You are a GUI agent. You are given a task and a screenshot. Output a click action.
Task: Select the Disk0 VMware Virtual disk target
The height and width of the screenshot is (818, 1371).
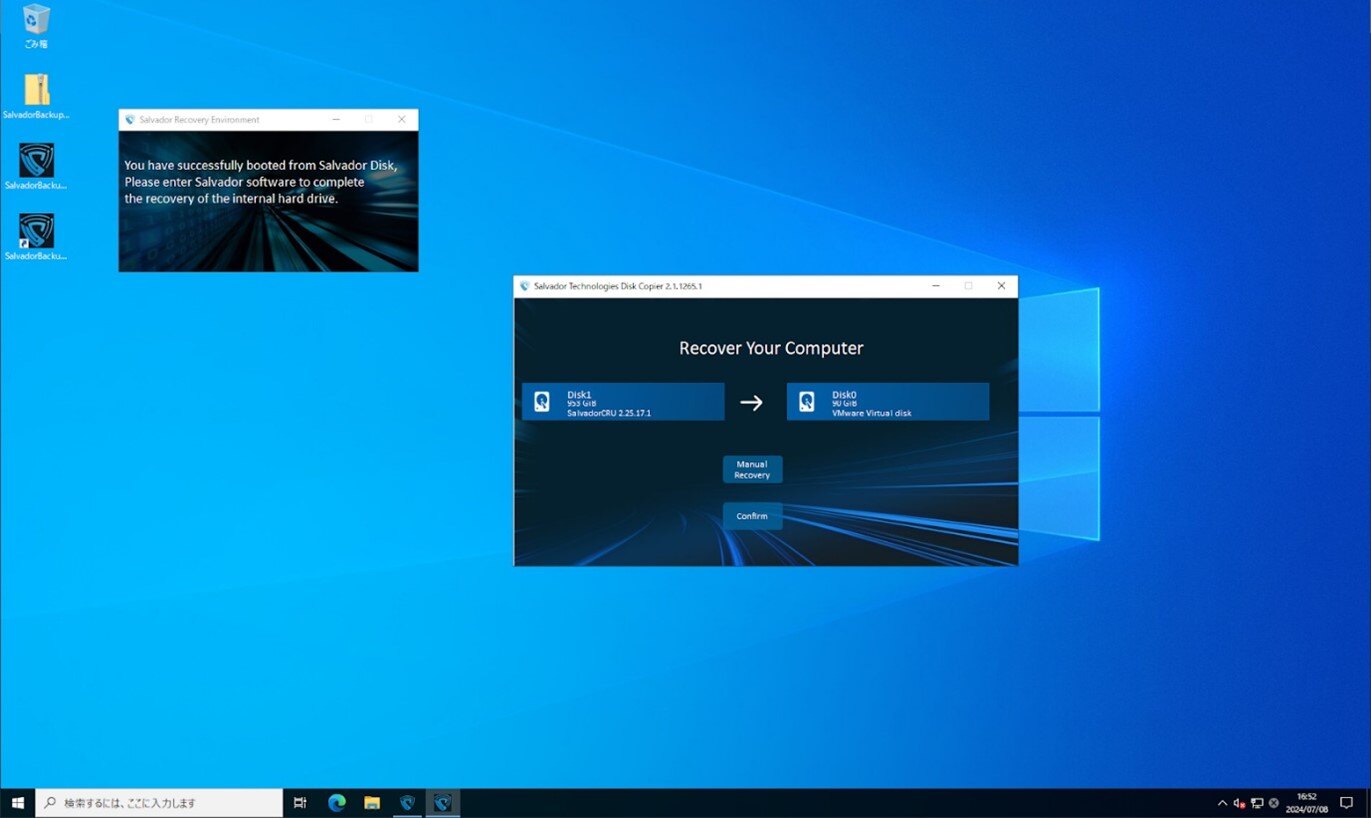[x=888, y=401]
